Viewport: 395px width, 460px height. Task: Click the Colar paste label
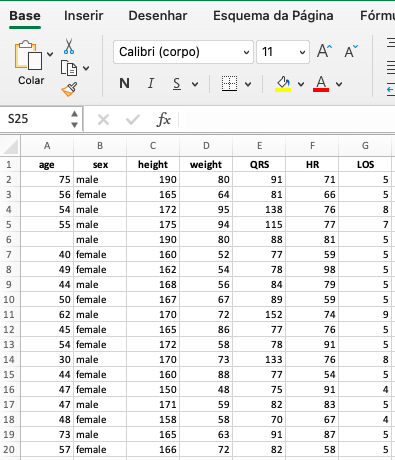(31, 80)
